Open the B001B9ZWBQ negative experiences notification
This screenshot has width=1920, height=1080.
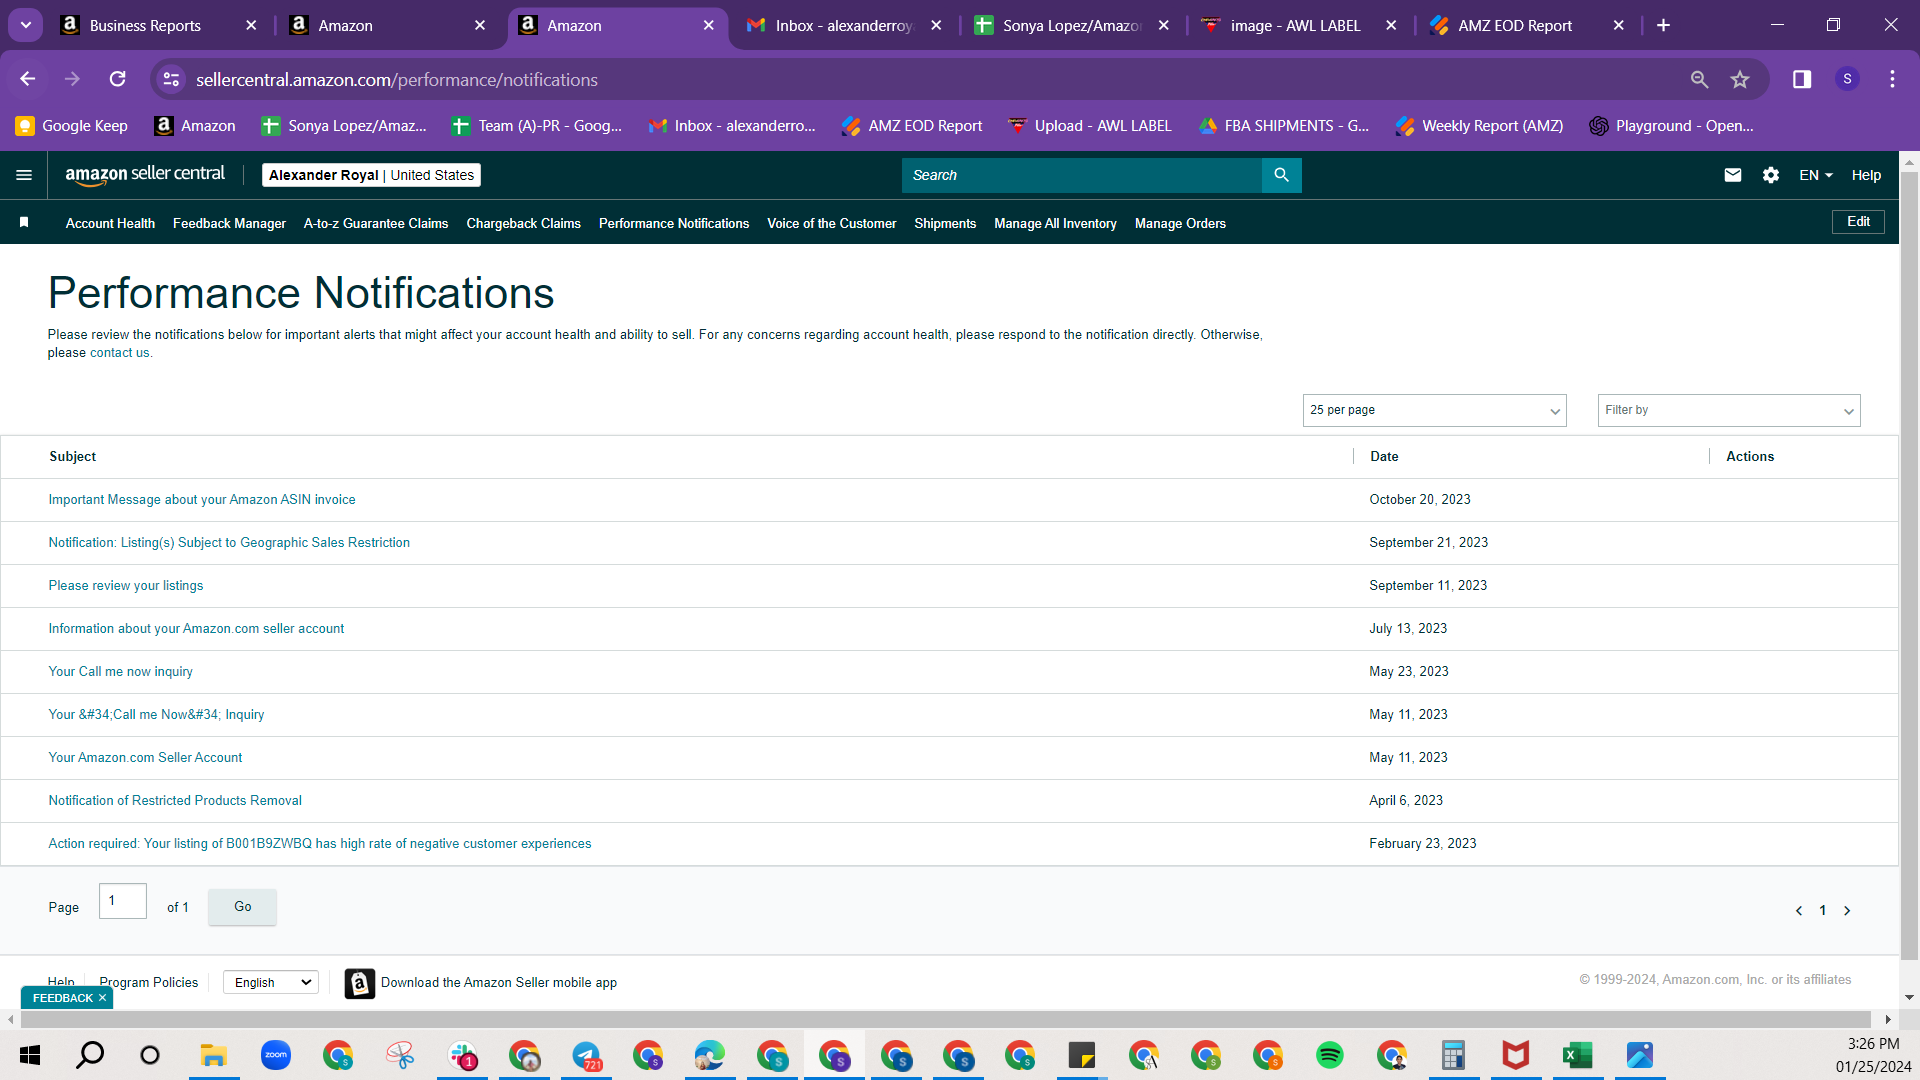[320, 844]
